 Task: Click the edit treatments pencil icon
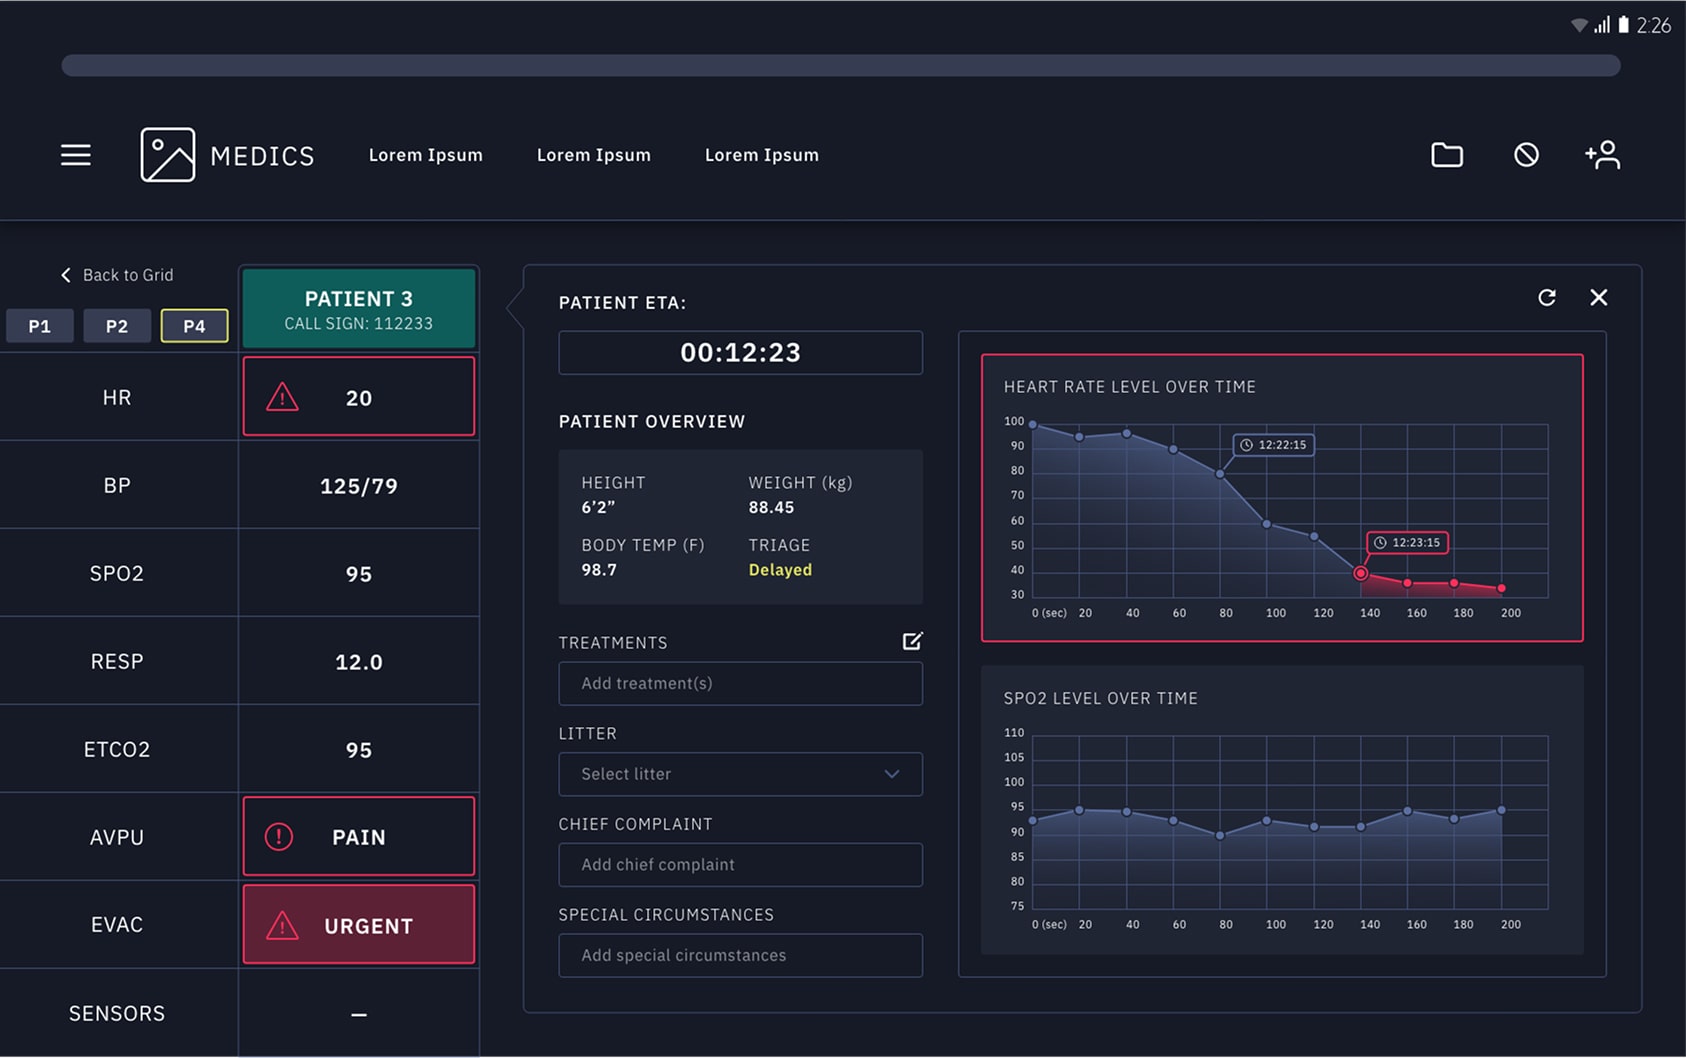tap(912, 641)
